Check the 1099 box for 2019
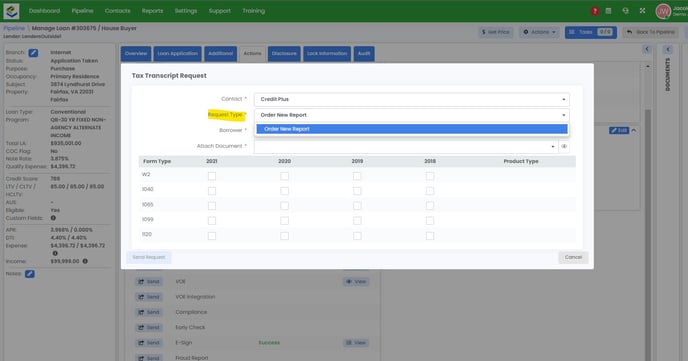The width and height of the screenshot is (688, 361). coord(357,221)
